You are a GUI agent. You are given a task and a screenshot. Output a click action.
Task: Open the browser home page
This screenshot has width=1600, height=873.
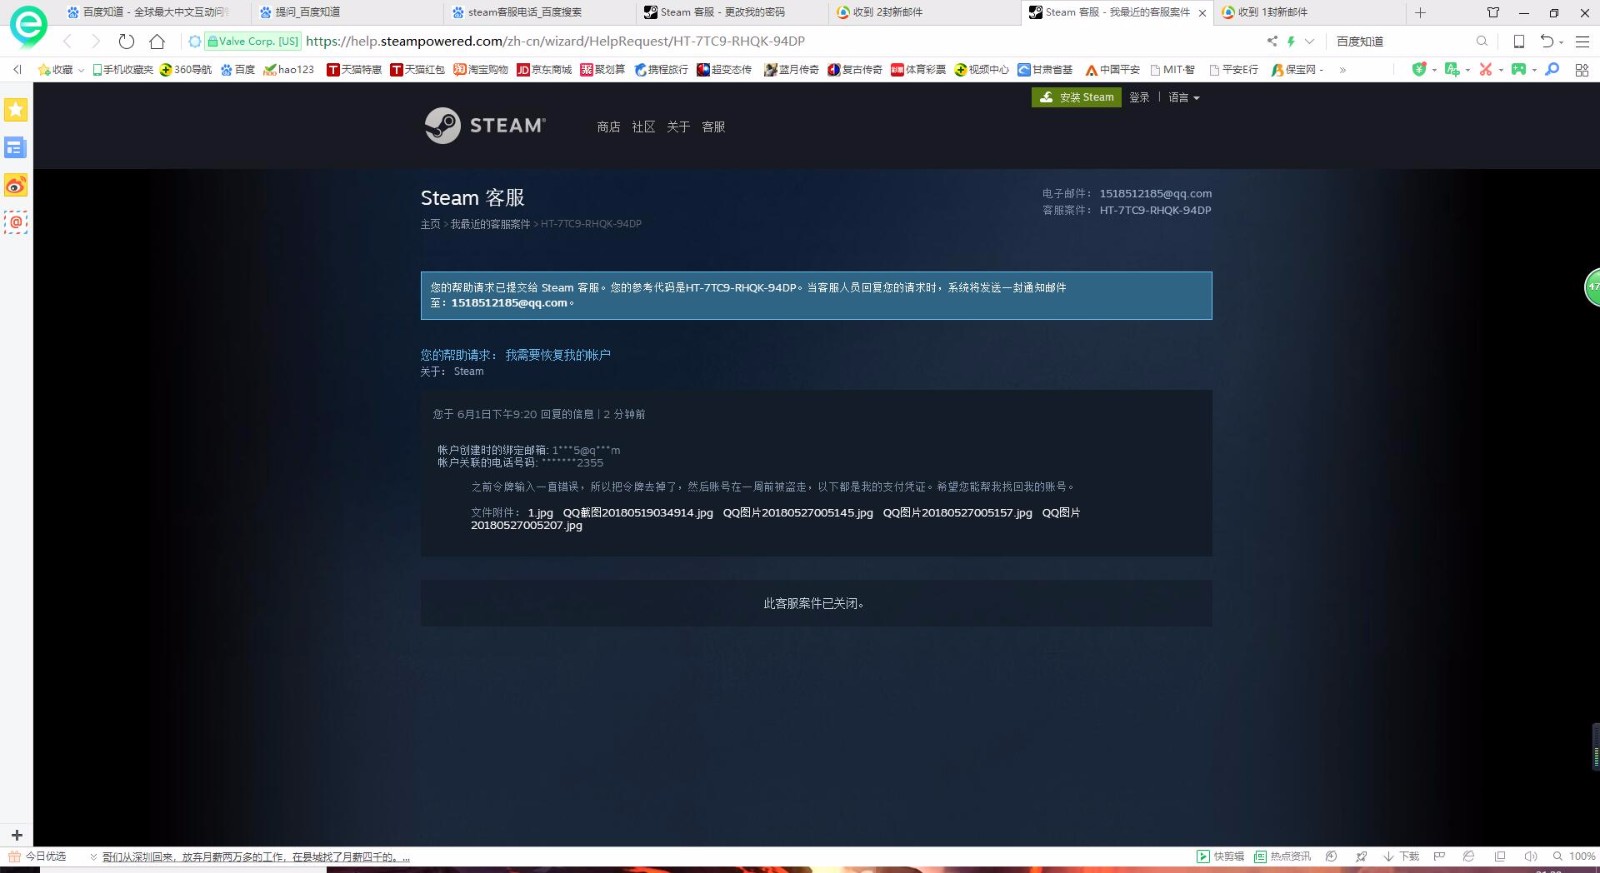pos(157,41)
